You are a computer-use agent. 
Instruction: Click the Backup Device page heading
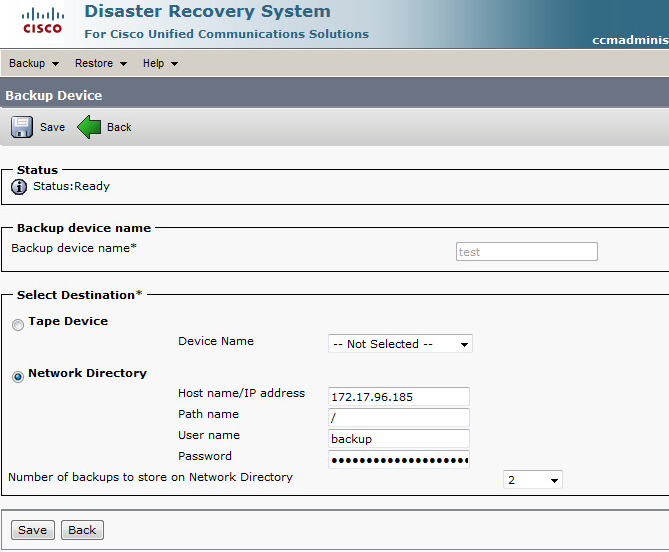[54, 96]
